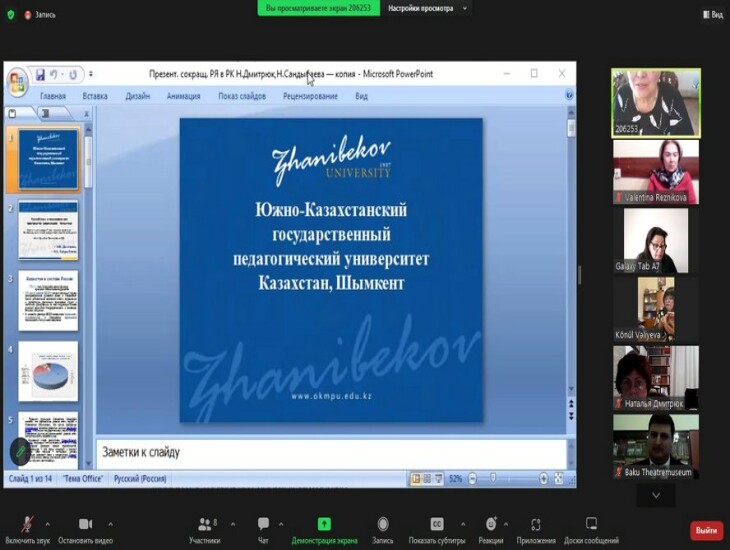
Task: Fit slide to current window icon
Action: click(559, 479)
